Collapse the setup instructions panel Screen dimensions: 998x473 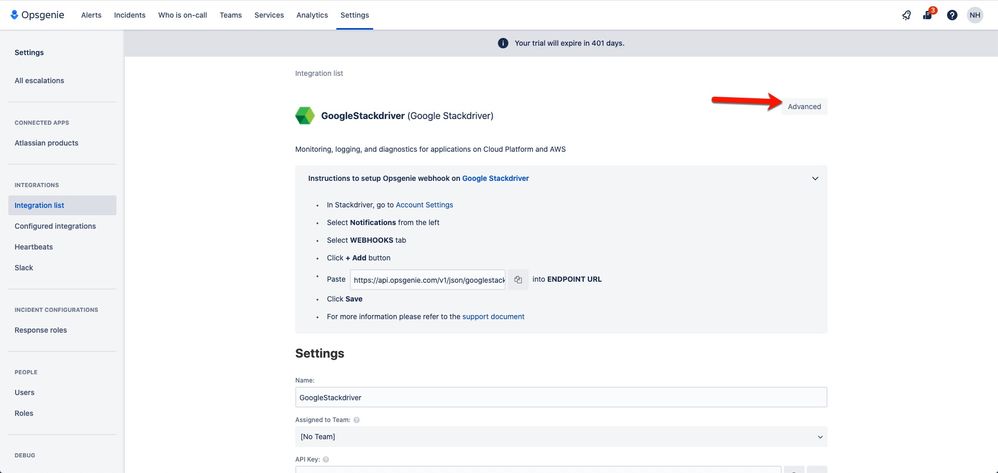click(x=815, y=179)
